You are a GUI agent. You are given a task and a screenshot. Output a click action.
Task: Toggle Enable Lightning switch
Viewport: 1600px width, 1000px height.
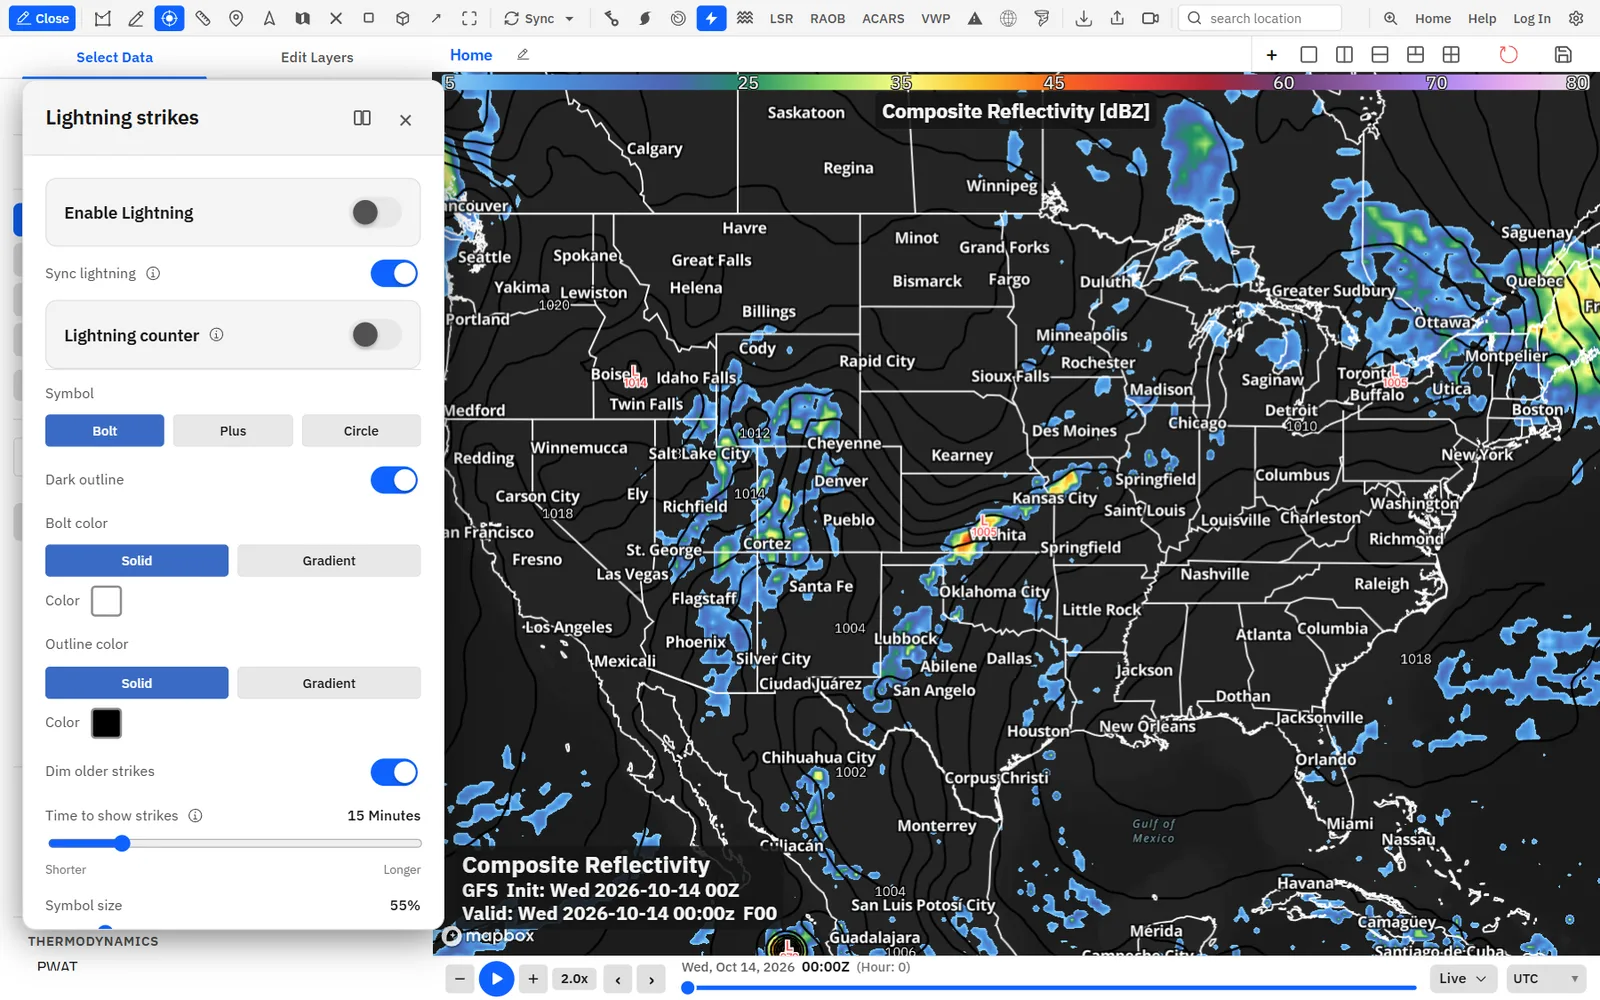[376, 212]
